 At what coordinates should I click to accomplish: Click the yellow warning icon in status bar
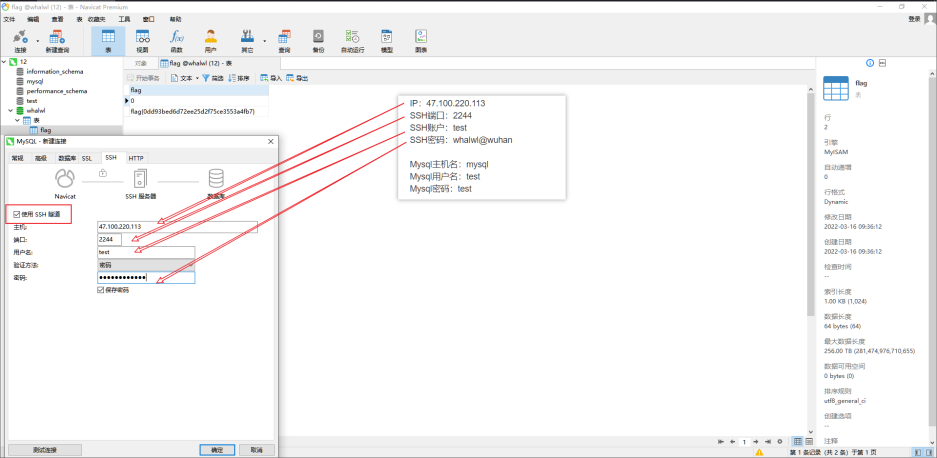pyautogui.click(x=759, y=453)
